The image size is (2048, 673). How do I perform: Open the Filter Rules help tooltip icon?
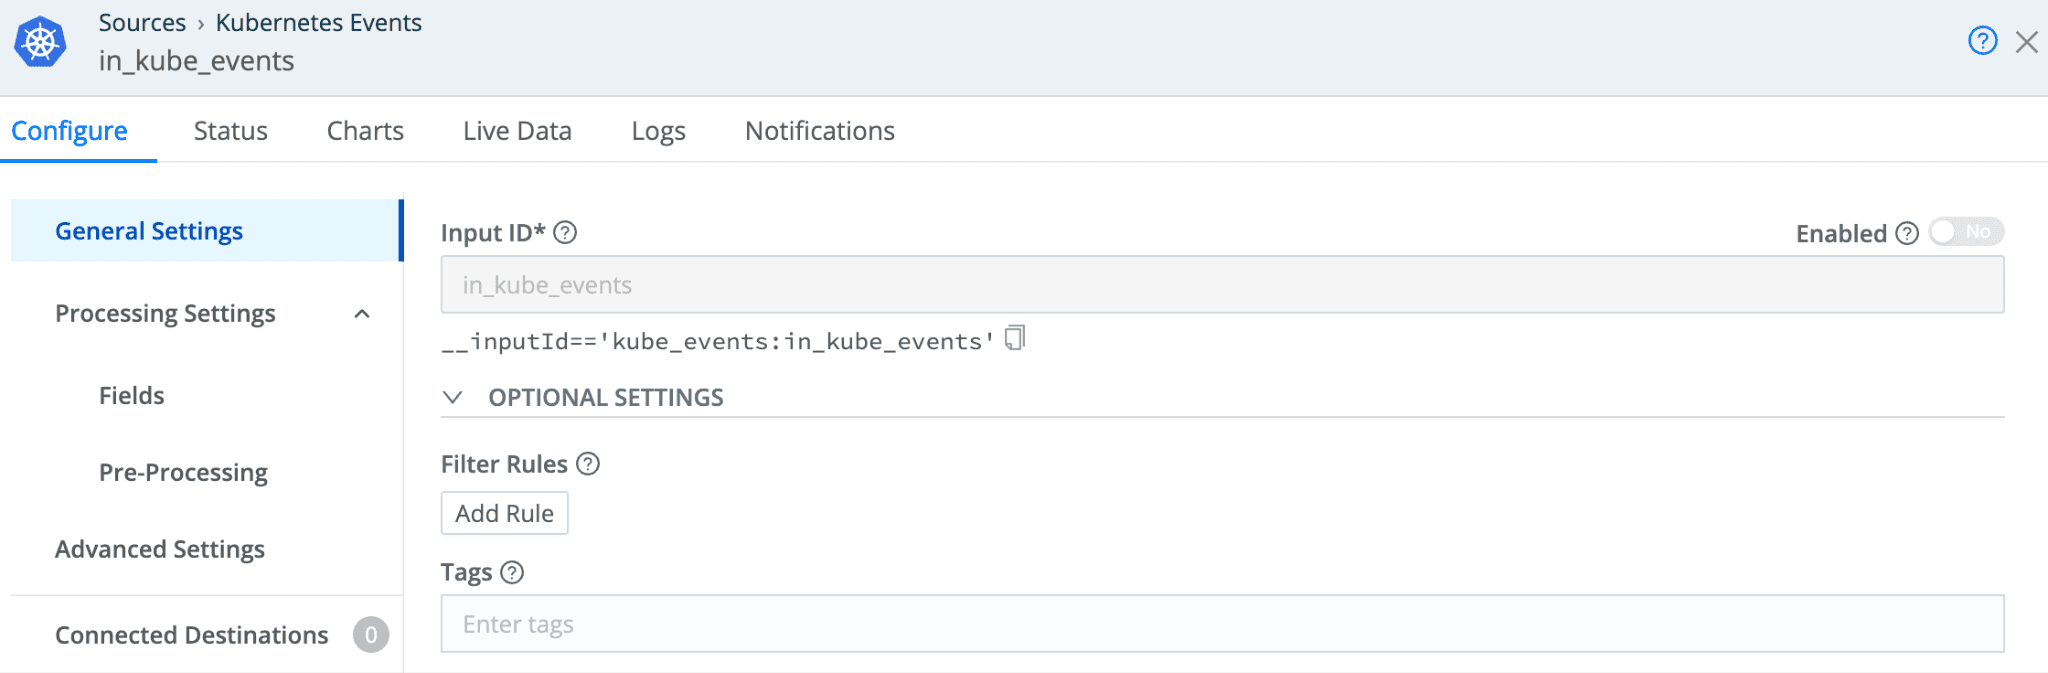pyautogui.click(x=588, y=464)
